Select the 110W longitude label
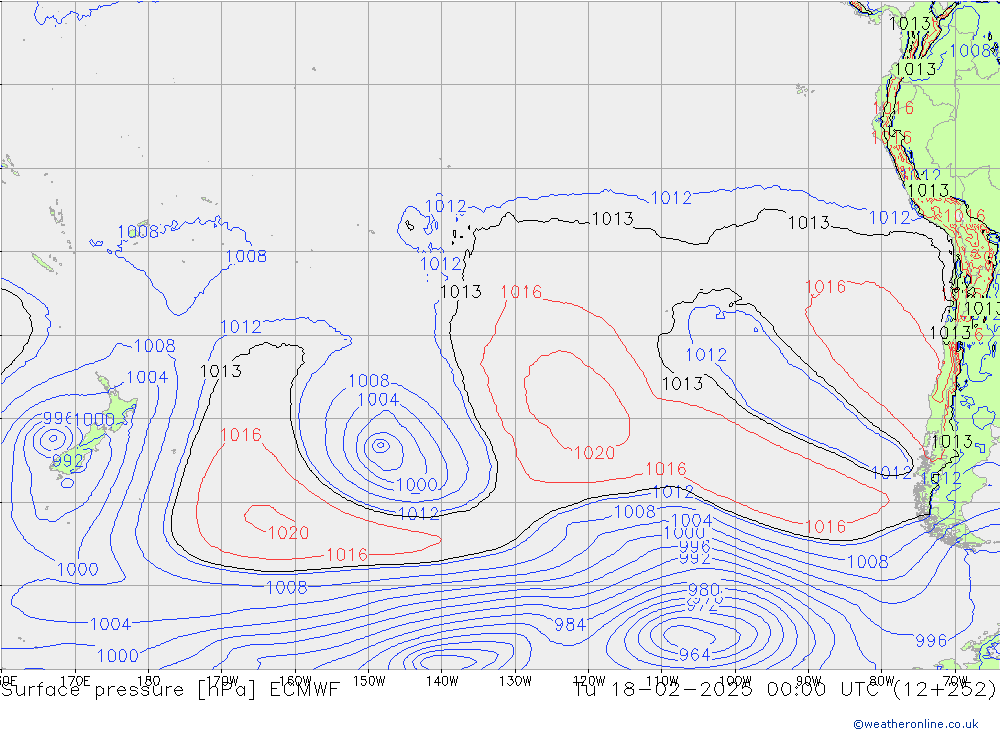 (x=662, y=681)
